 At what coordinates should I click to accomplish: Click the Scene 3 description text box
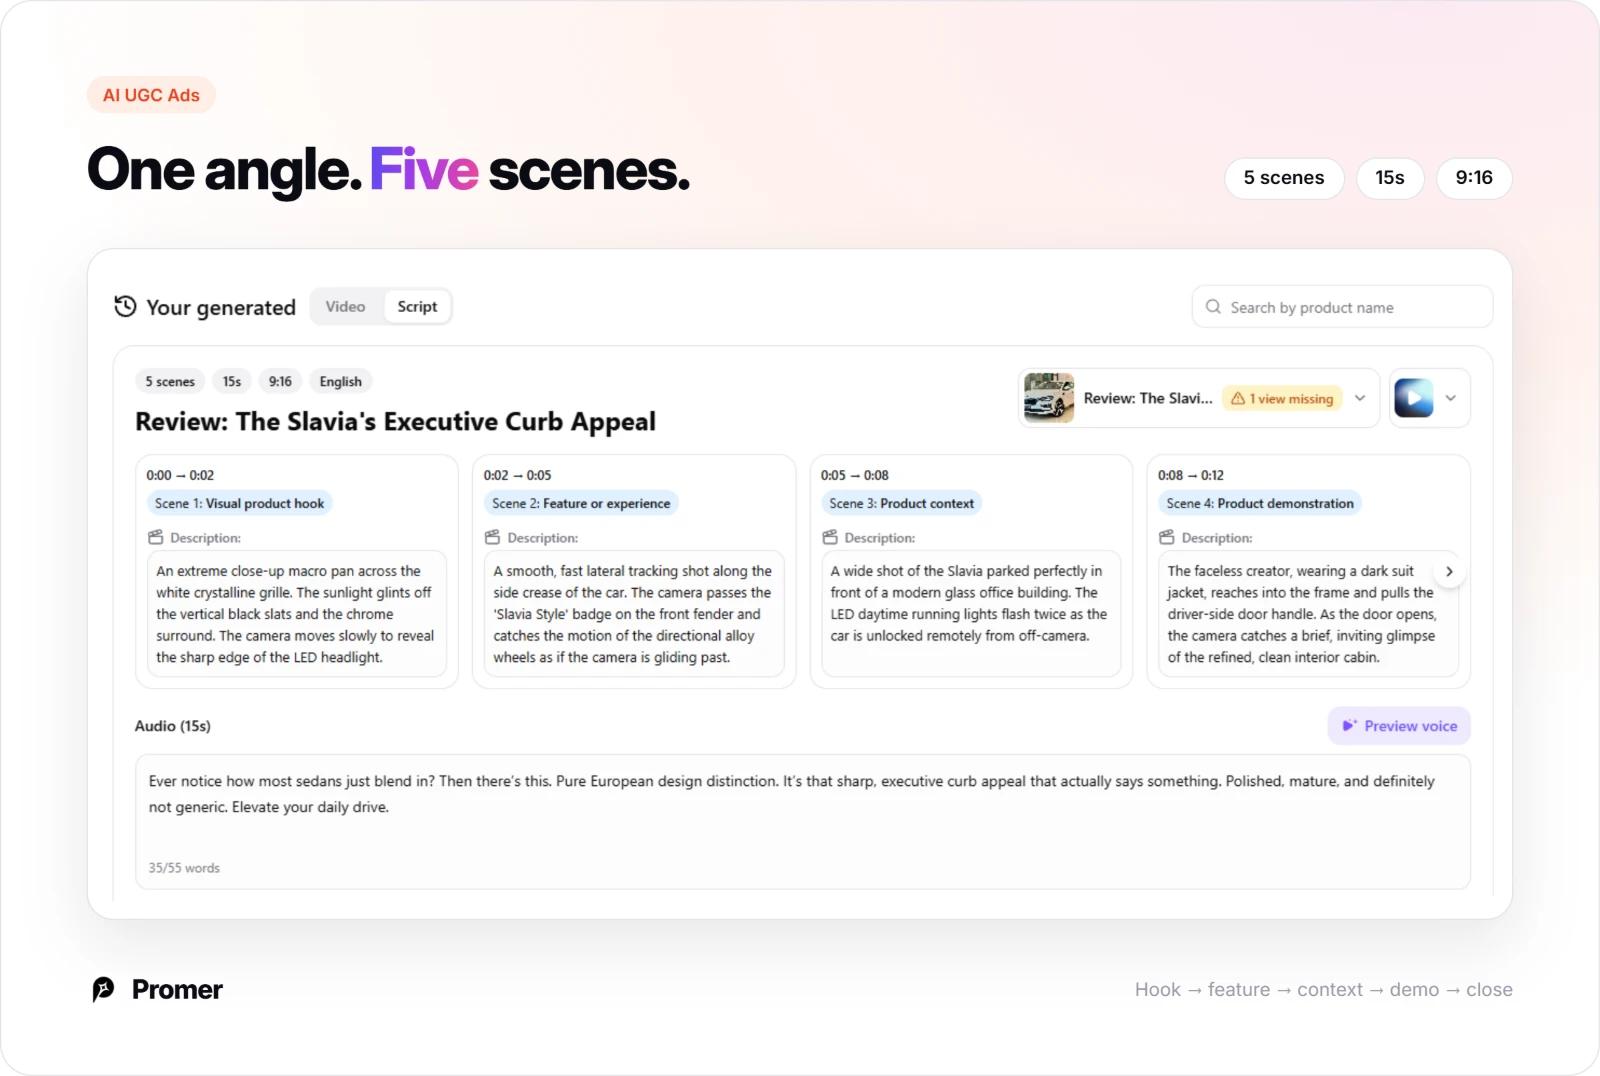click(971, 614)
